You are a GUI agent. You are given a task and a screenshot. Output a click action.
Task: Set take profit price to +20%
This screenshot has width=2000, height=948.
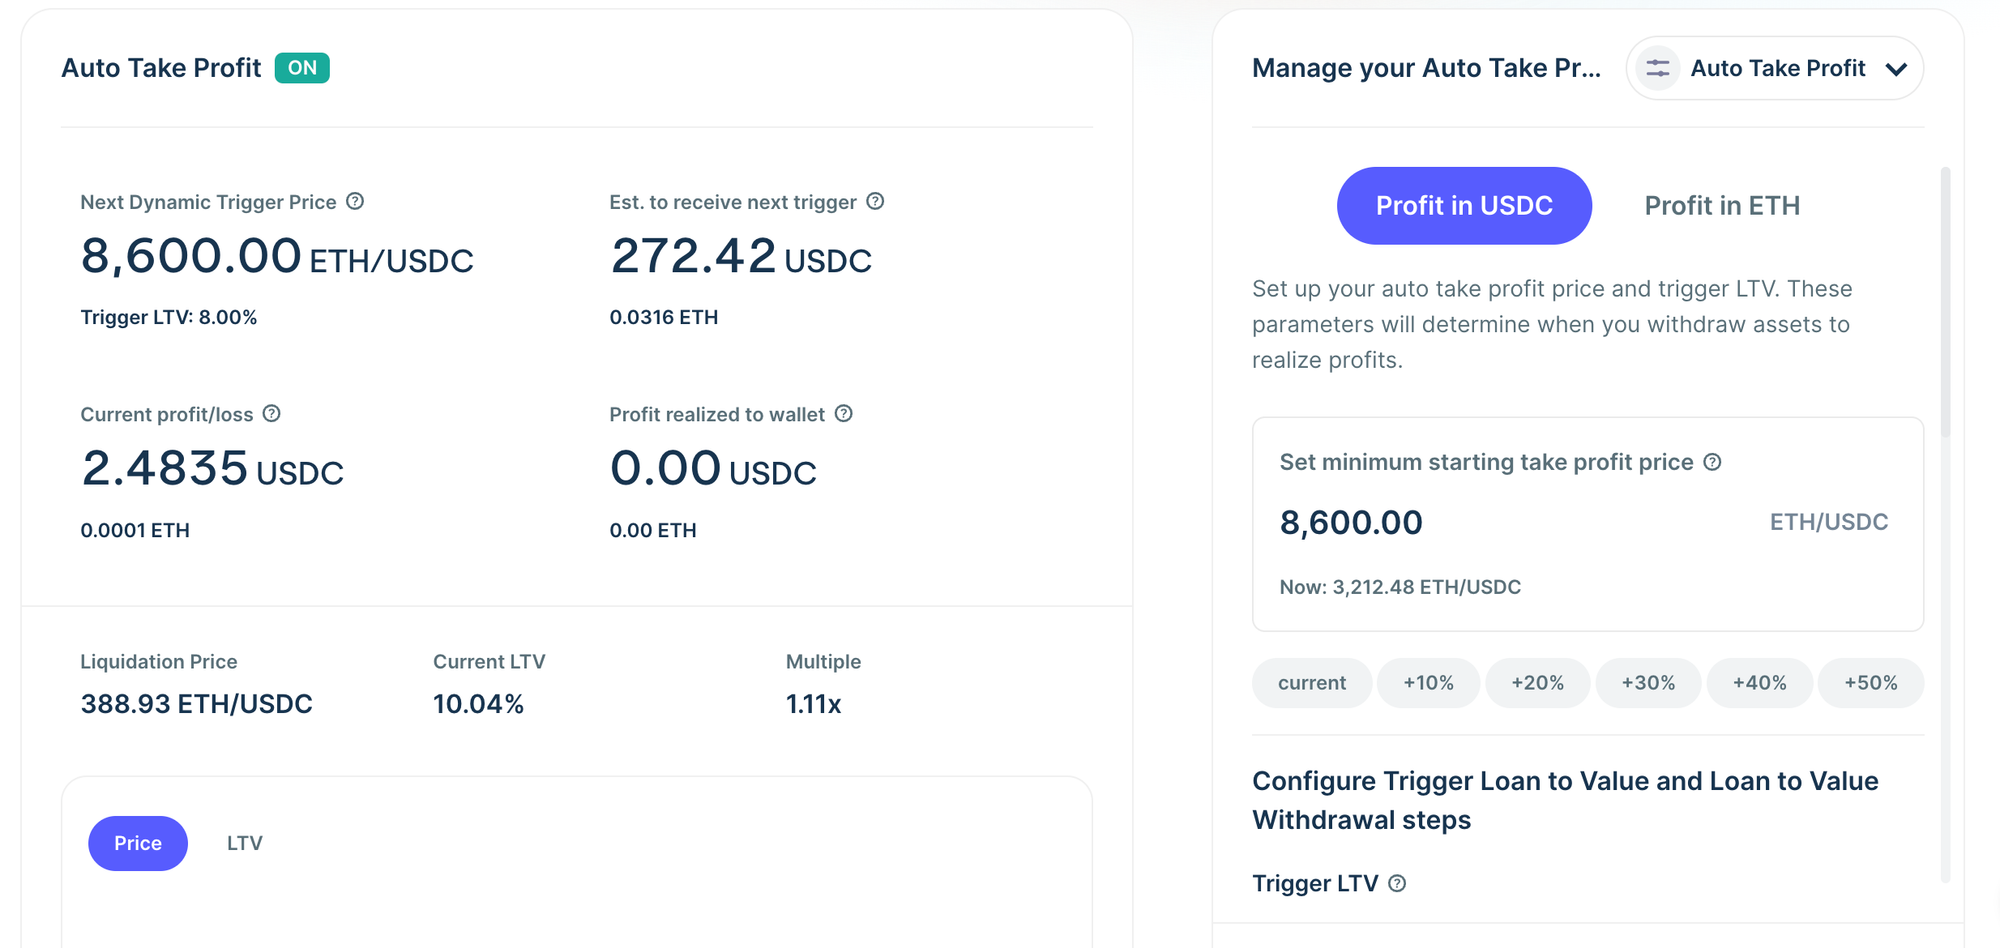coord(1538,683)
